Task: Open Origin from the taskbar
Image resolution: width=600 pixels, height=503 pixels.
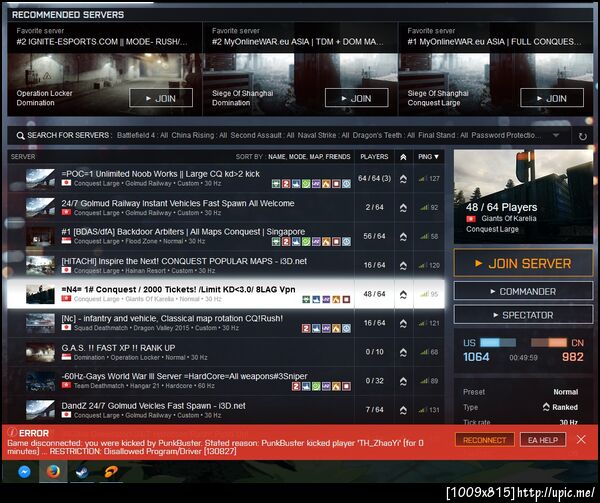Action: 111,472
